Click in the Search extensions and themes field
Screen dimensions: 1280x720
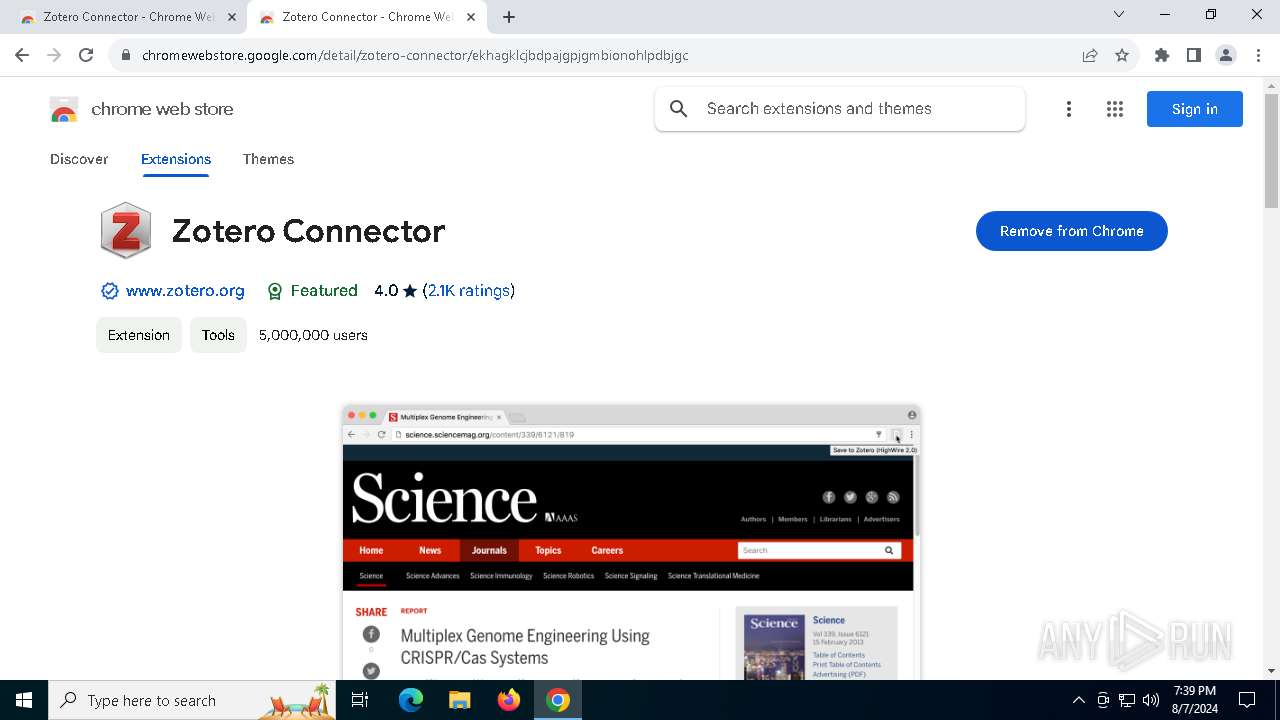(x=840, y=109)
